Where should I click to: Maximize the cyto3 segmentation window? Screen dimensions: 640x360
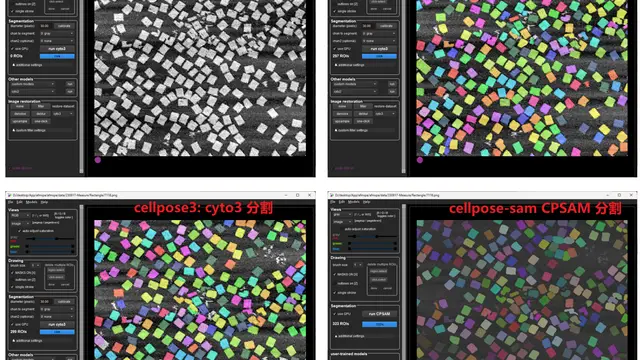(298, 195)
